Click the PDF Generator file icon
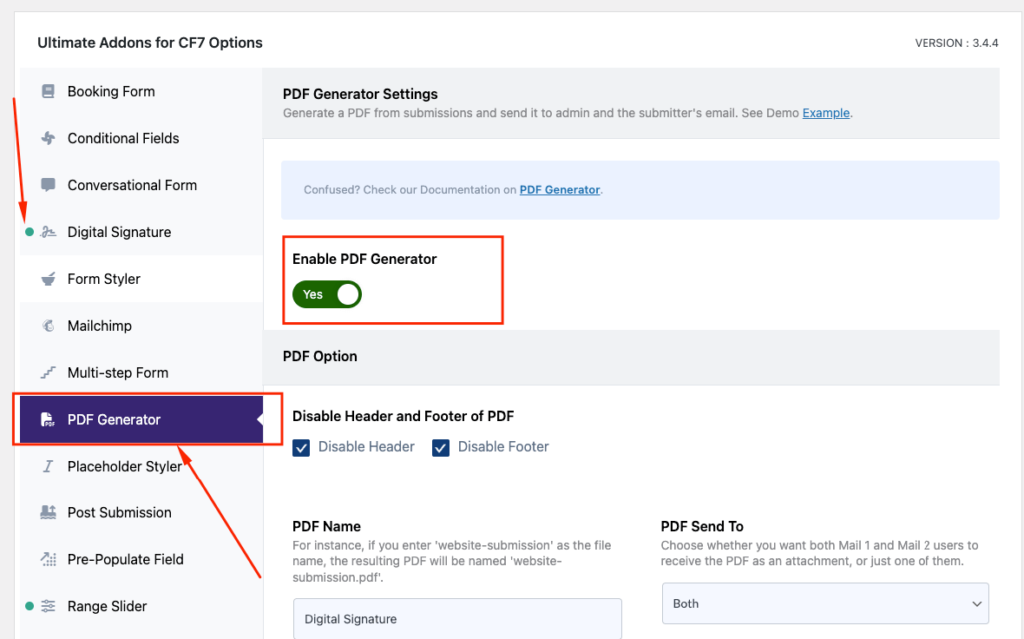 48,419
